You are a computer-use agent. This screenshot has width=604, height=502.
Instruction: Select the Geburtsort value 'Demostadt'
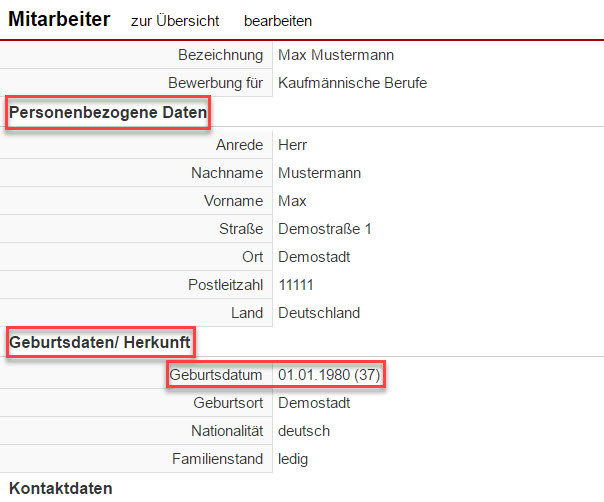314,403
